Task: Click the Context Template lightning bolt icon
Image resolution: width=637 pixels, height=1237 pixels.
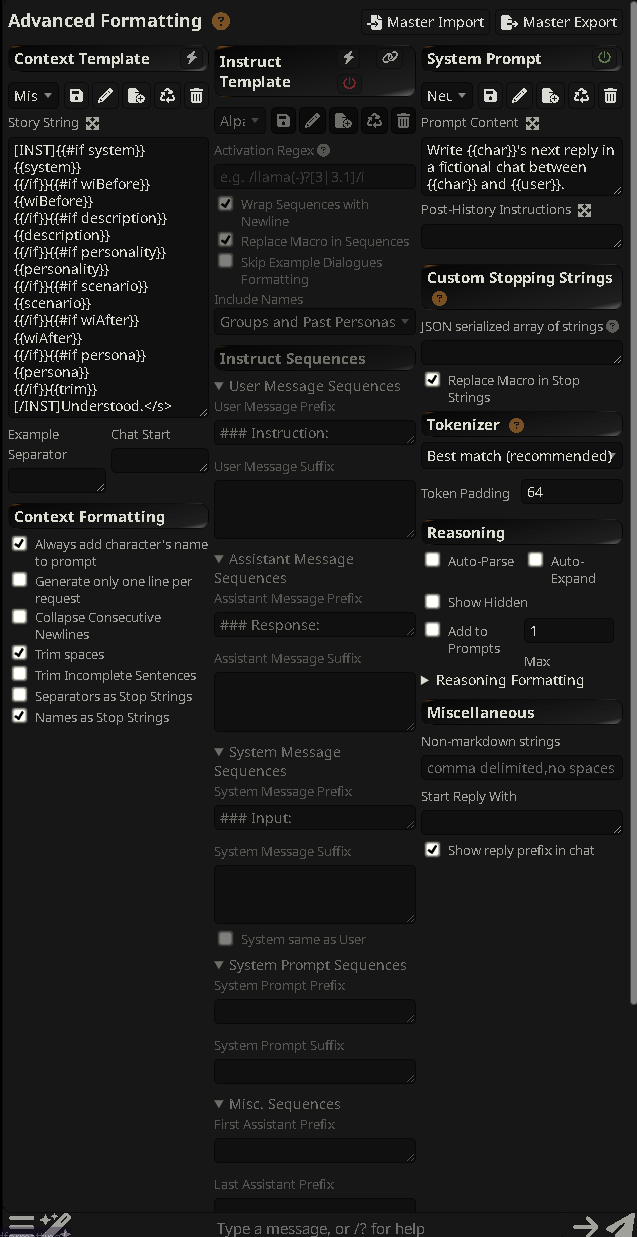Action: tap(192, 59)
